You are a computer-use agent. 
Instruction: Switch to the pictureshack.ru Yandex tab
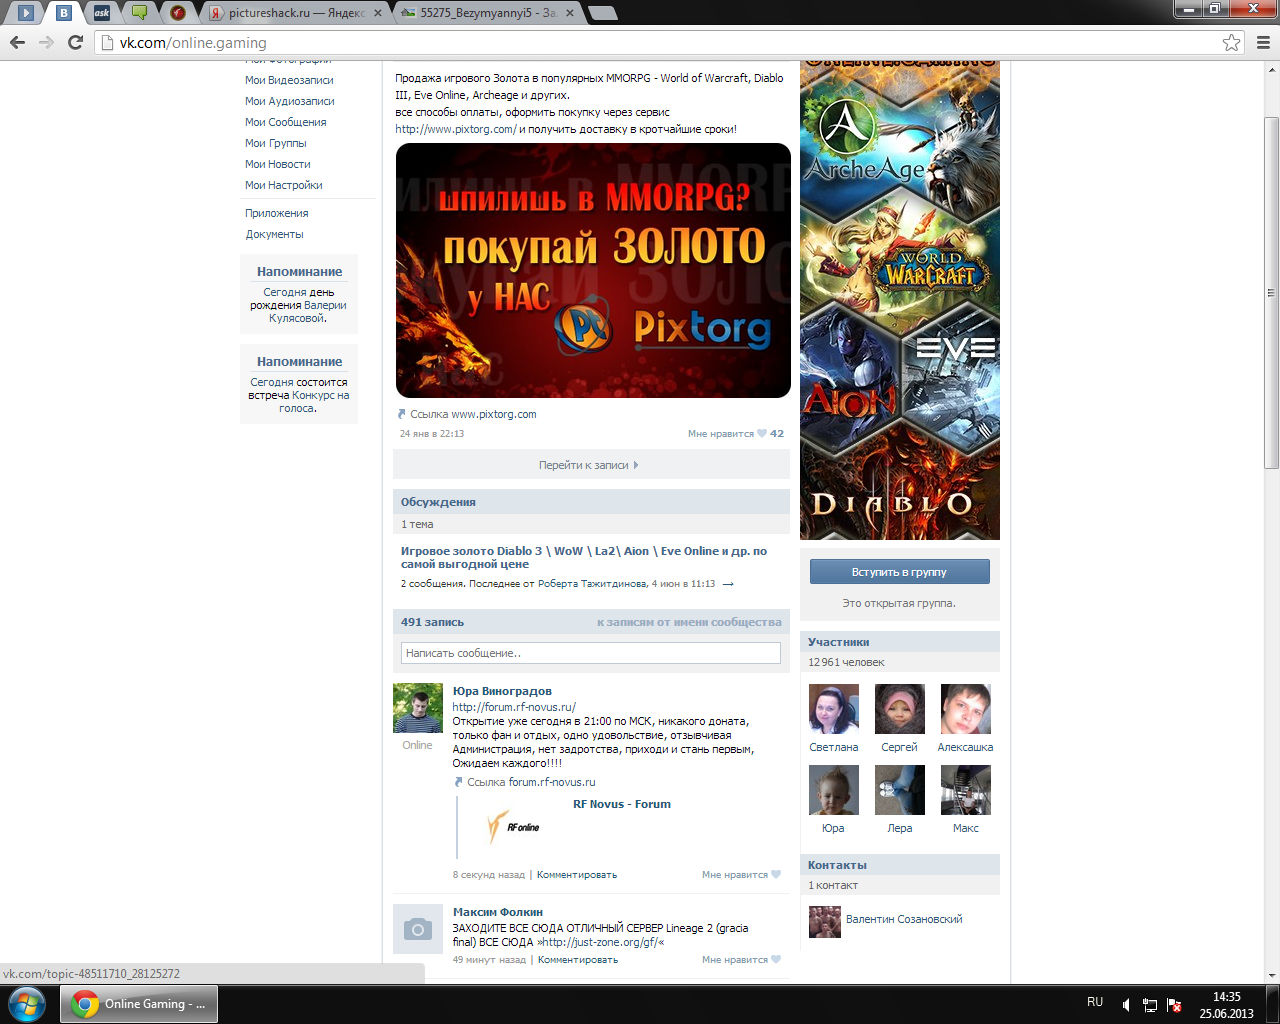tap(295, 13)
